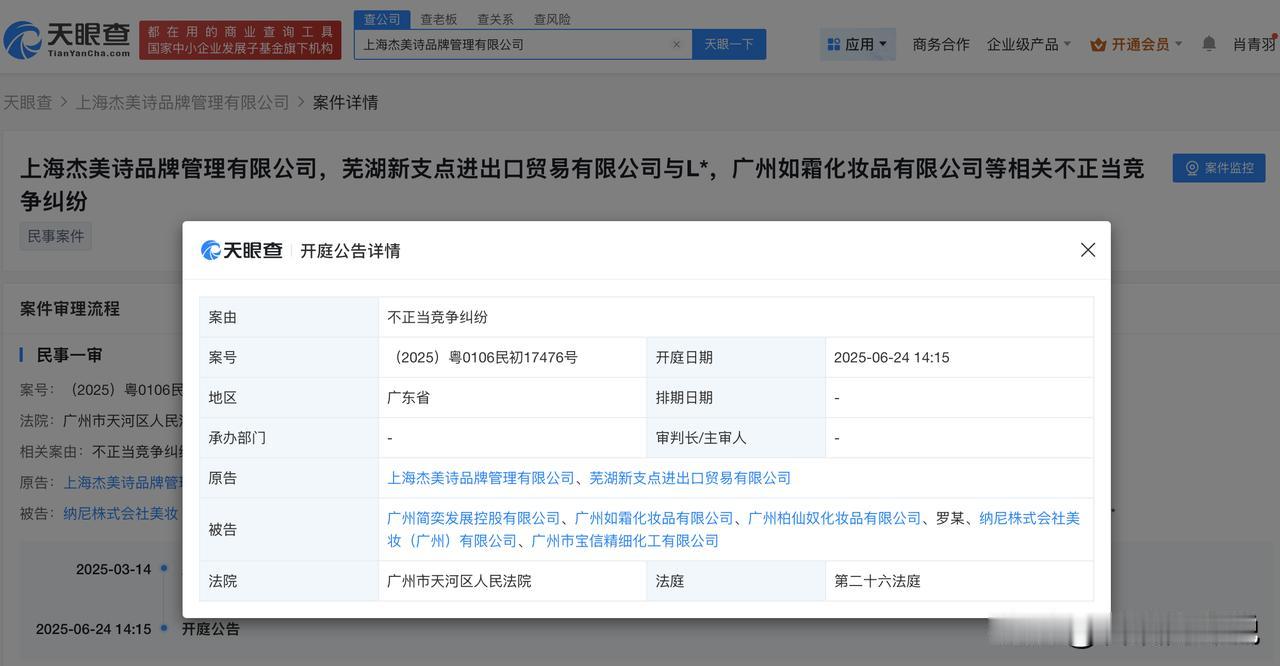The height and width of the screenshot is (666, 1280).
Task: Open plaintiff 芜湖新支点进出口贸易有限公司 link
Action: 690,478
